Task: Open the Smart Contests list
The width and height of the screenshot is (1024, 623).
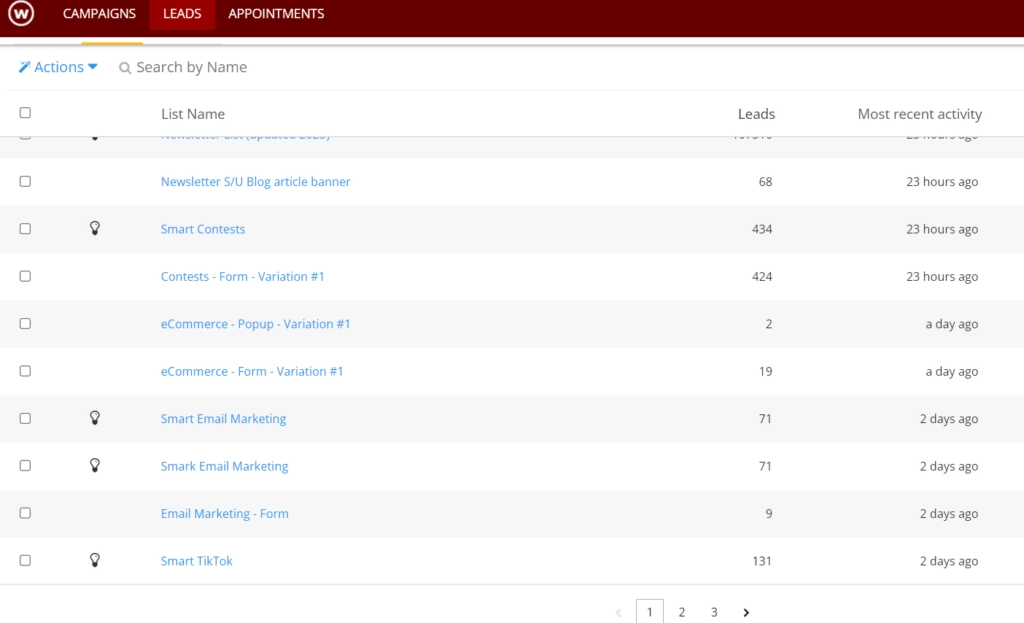Action: 202,229
